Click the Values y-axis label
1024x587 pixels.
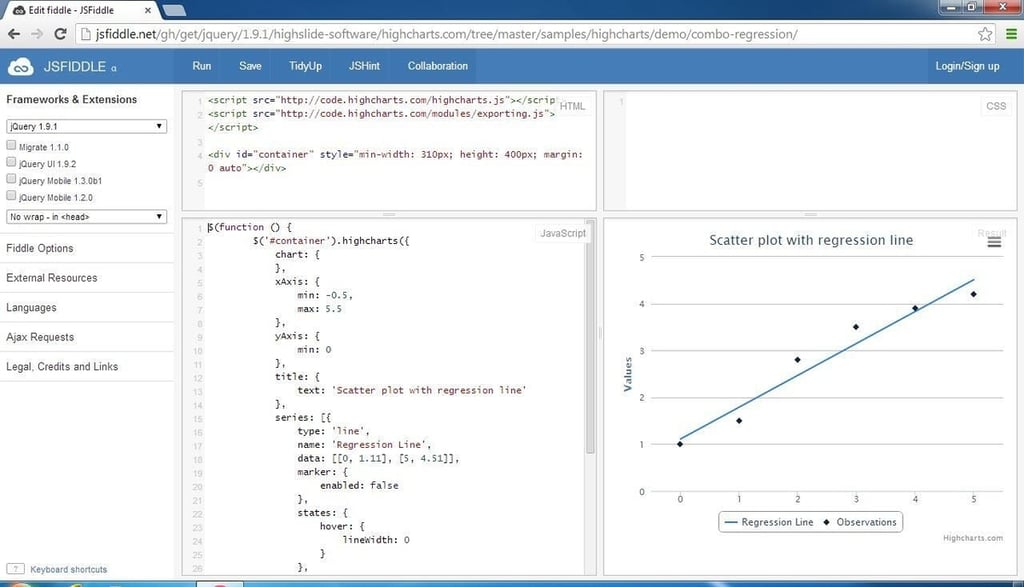[x=628, y=374]
